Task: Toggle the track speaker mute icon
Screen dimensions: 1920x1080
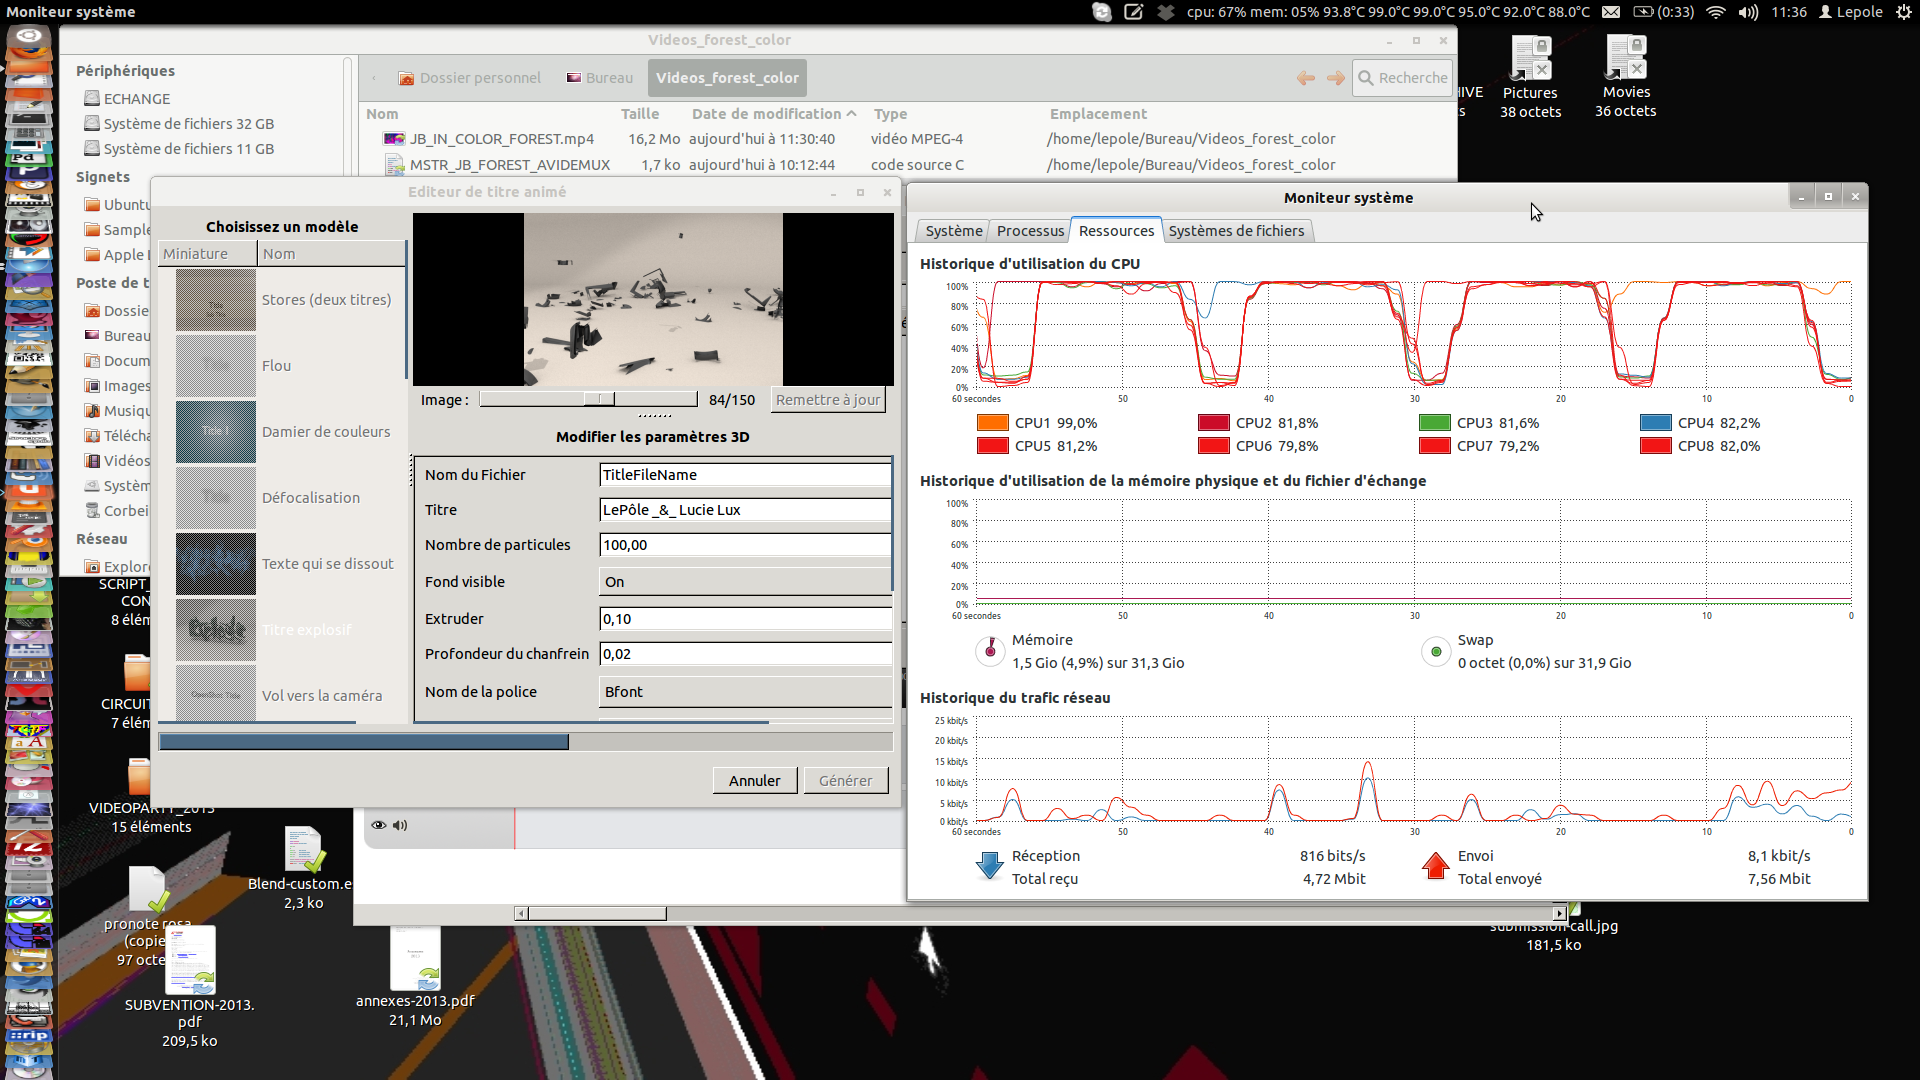Action: (x=400, y=825)
